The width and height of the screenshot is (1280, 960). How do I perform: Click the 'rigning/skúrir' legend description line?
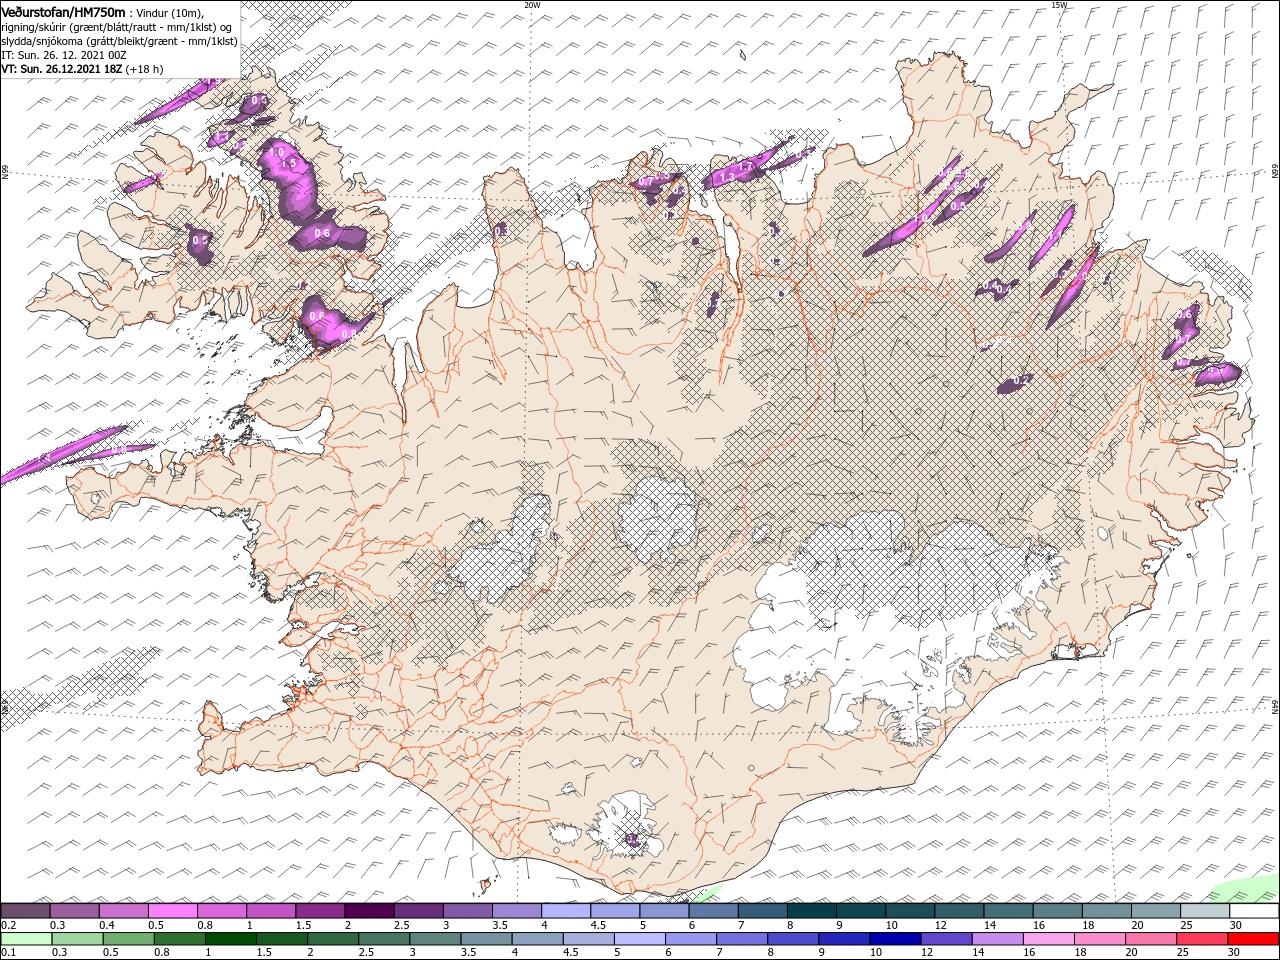(118, 27)
